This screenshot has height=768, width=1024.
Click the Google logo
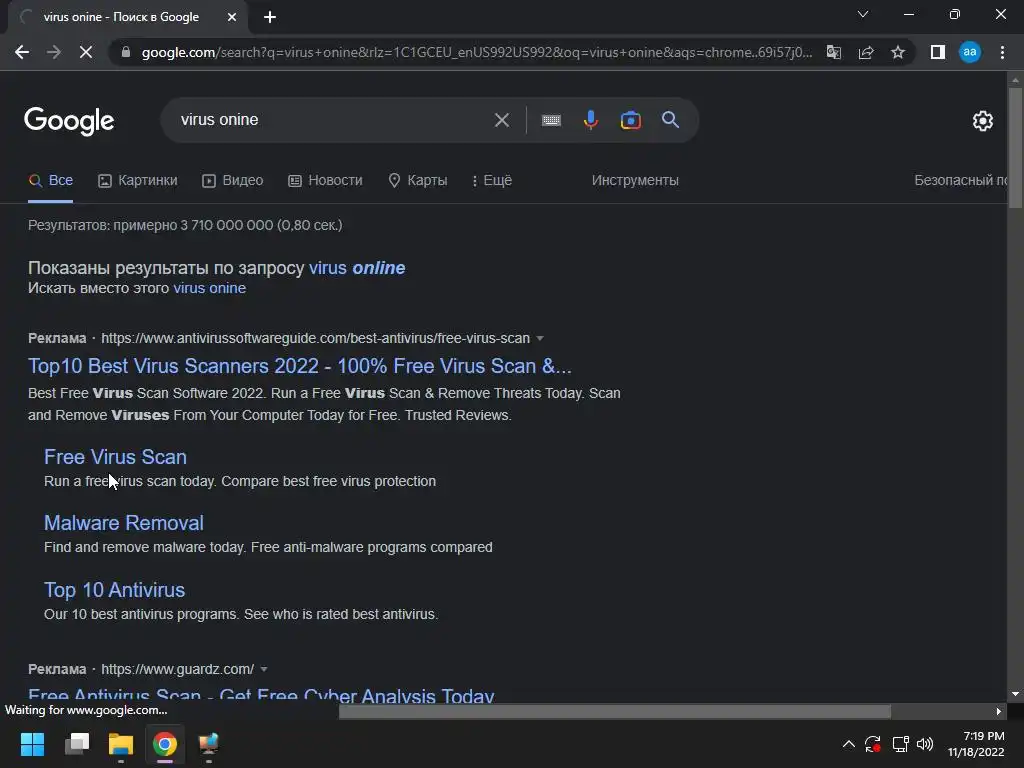click(x=69, y=121)
